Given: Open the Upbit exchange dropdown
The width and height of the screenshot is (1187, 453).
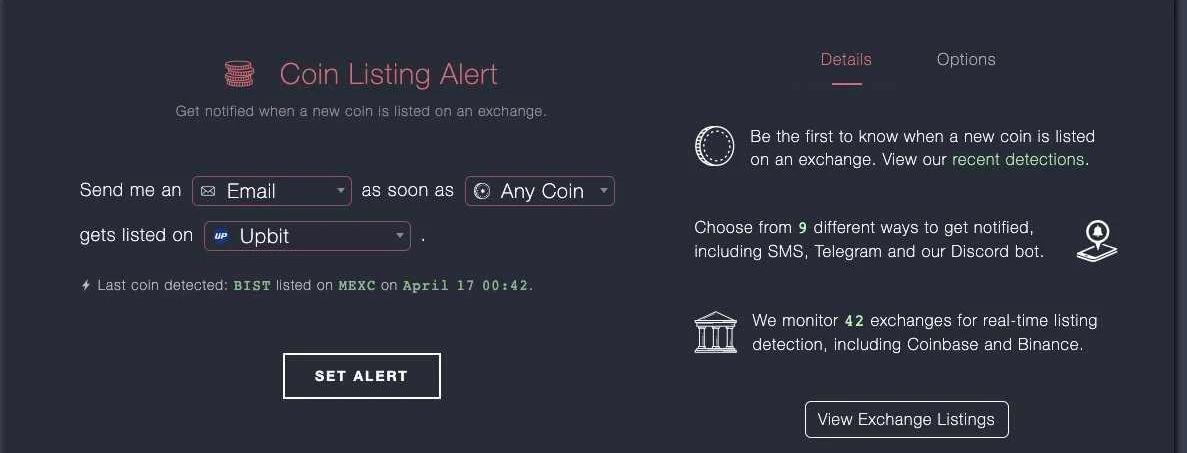Looking at the screenshot, I should click(308, 236).
